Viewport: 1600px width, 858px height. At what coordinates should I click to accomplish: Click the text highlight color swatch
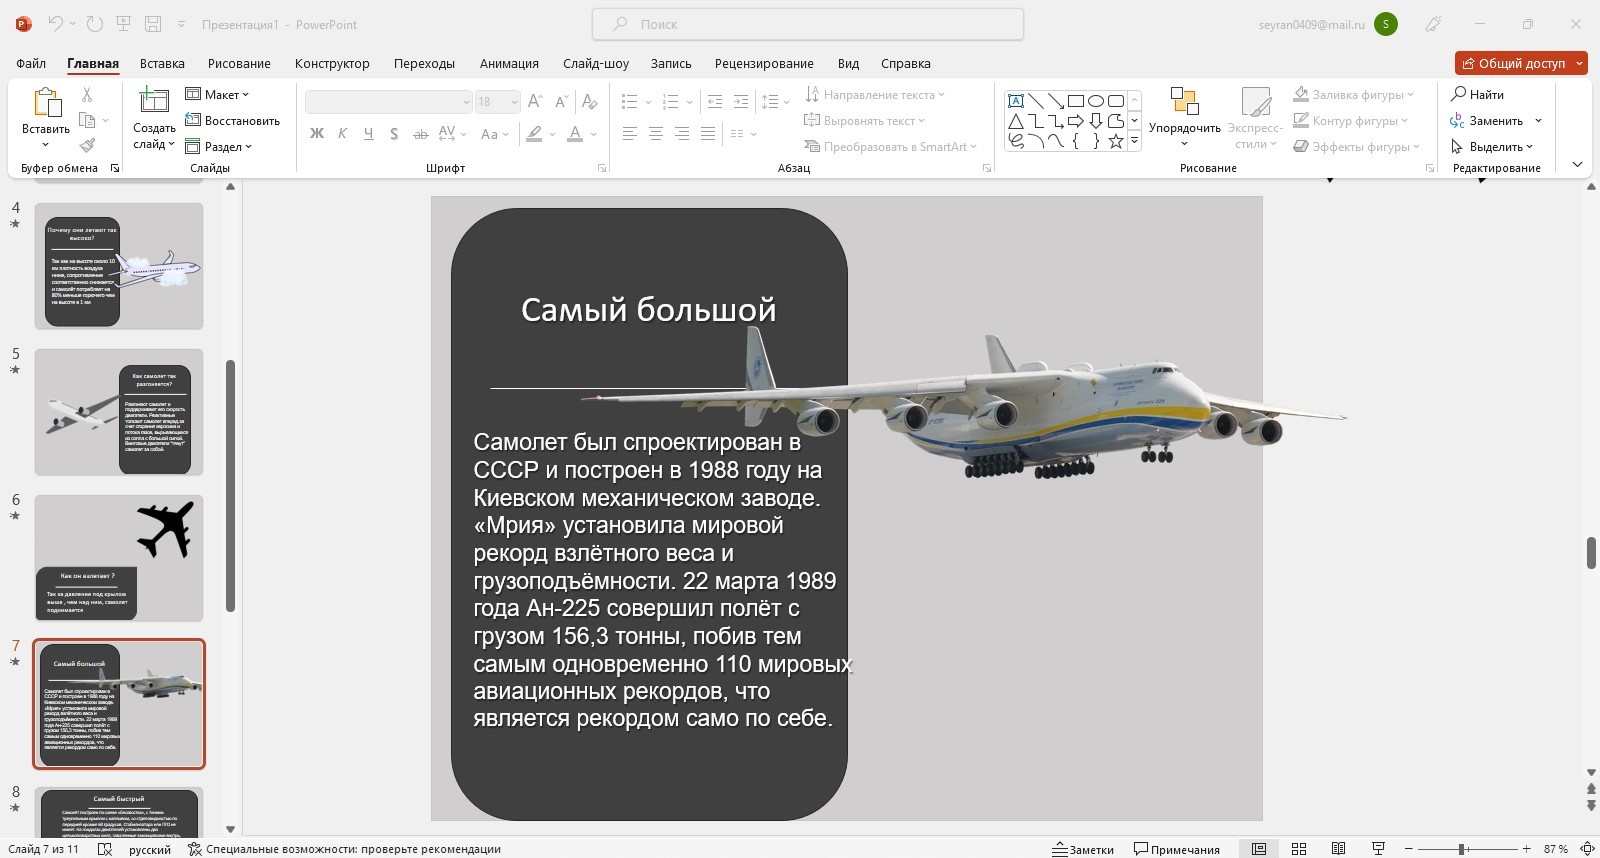535,133
